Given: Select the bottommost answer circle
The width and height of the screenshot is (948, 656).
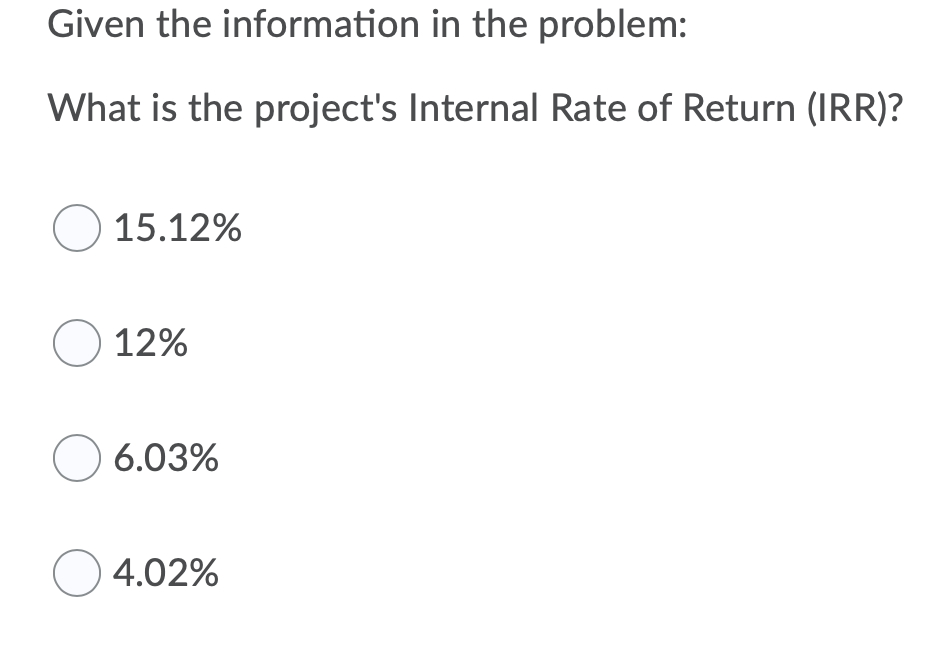Looking at the screenshot, I should click(x=76, y=573).
